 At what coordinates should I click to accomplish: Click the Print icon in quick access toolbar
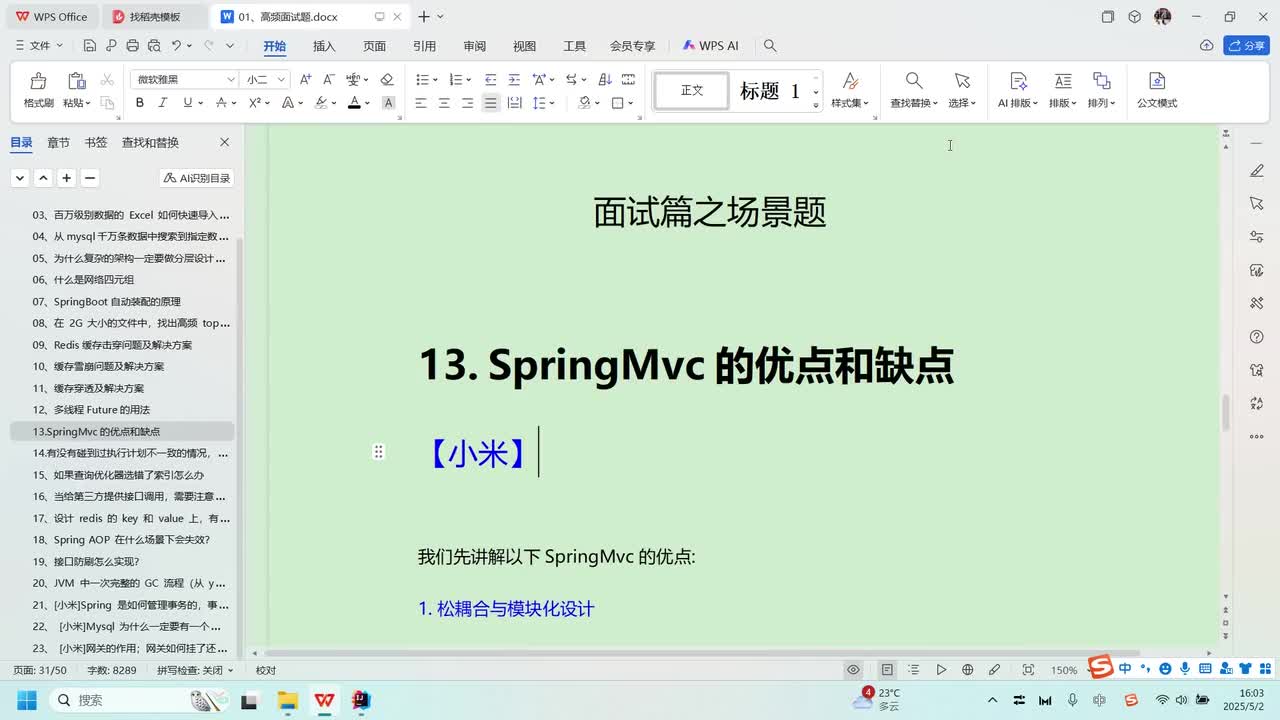132,46
